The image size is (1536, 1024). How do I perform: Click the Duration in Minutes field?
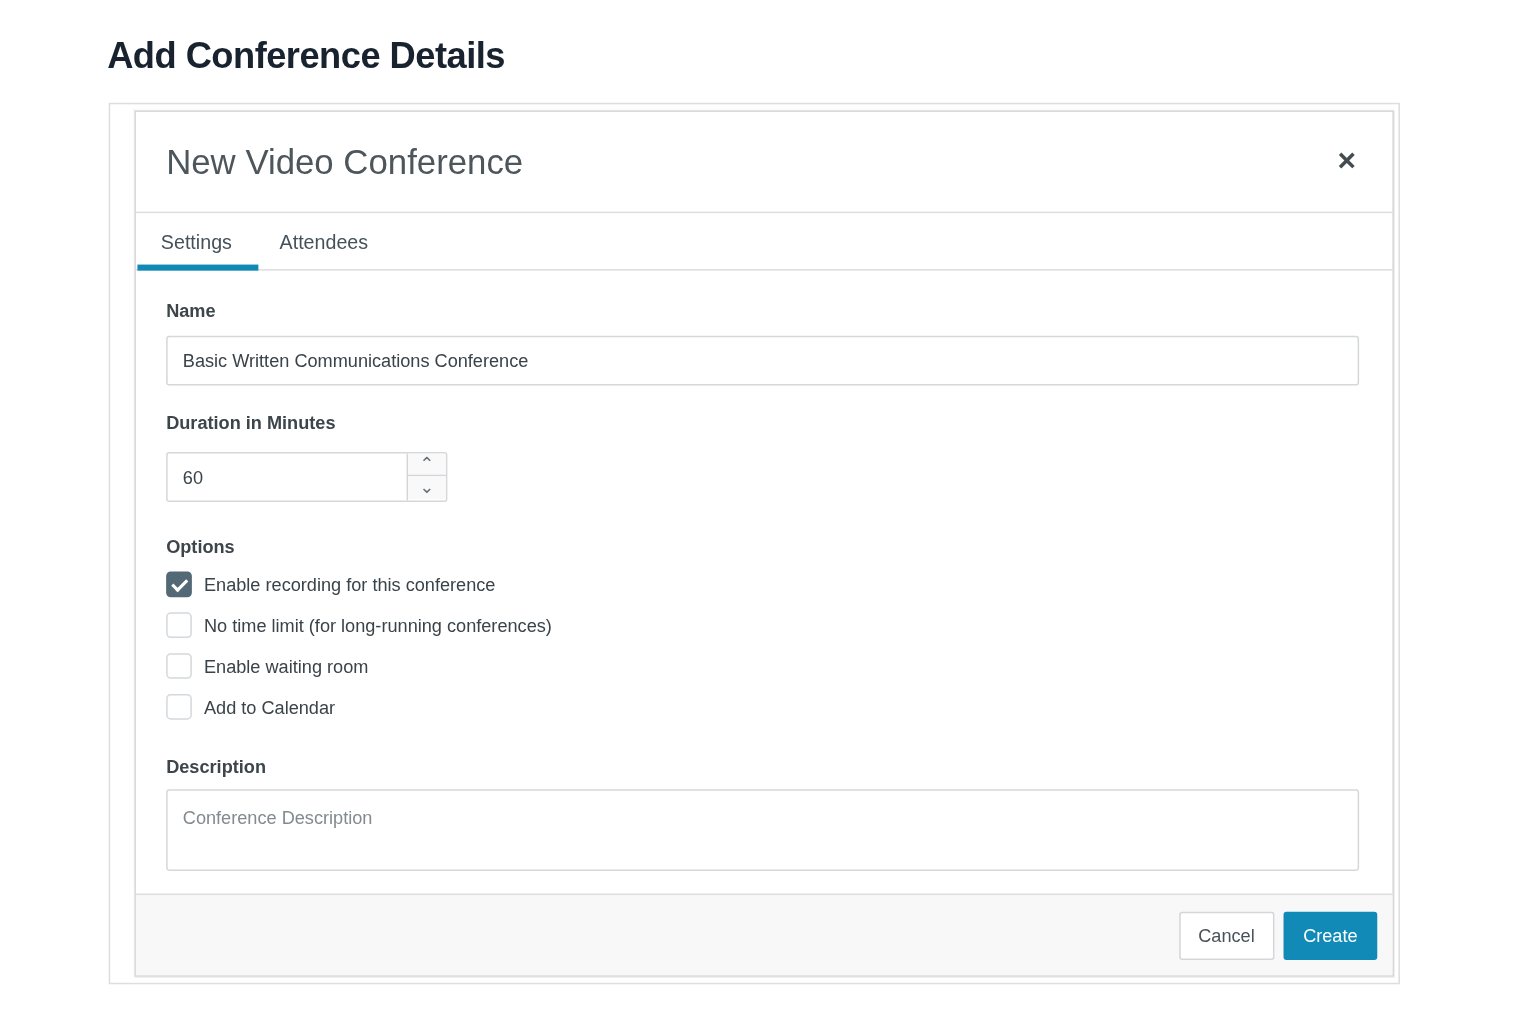pos(287,477)
